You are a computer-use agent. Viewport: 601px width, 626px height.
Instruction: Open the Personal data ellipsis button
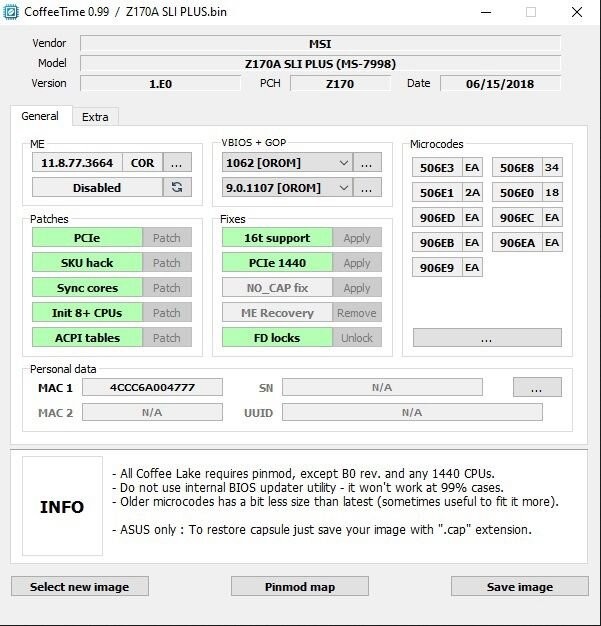(537, 387)
